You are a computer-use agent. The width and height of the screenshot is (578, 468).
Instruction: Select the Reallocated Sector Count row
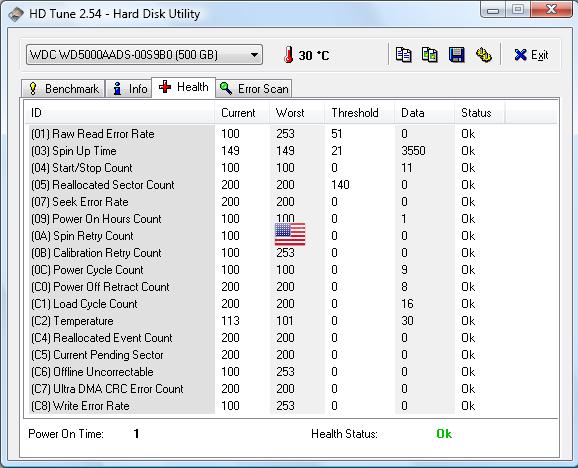291,185
